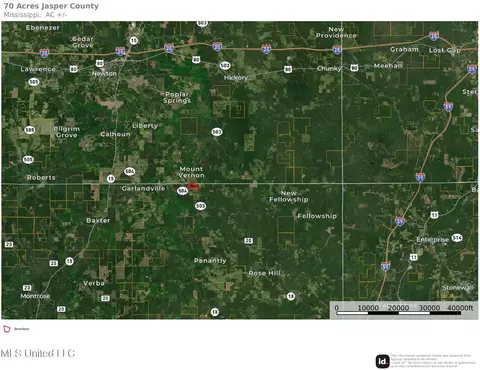Click the Enterprise town label

[433, 240]
